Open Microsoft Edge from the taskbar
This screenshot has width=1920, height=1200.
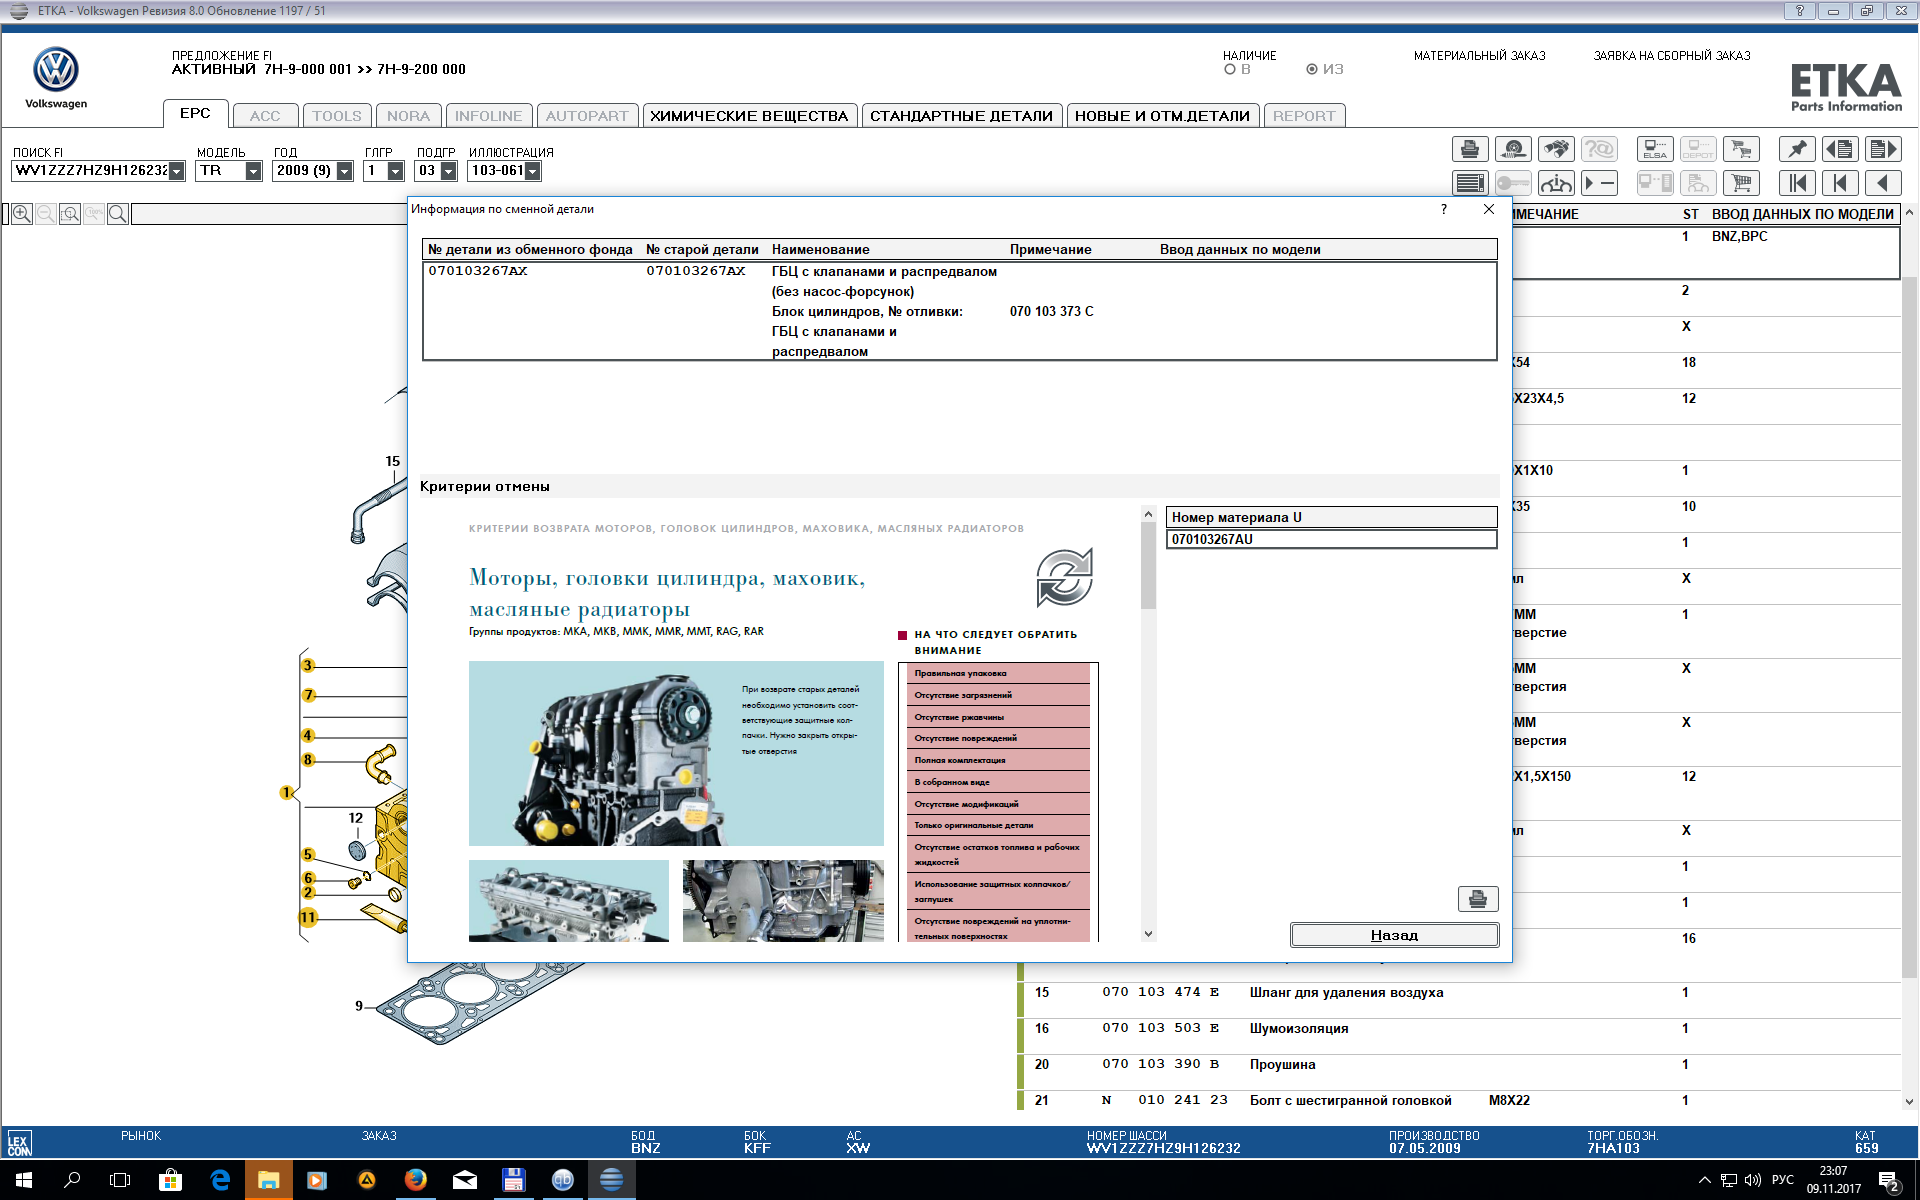220,1180
